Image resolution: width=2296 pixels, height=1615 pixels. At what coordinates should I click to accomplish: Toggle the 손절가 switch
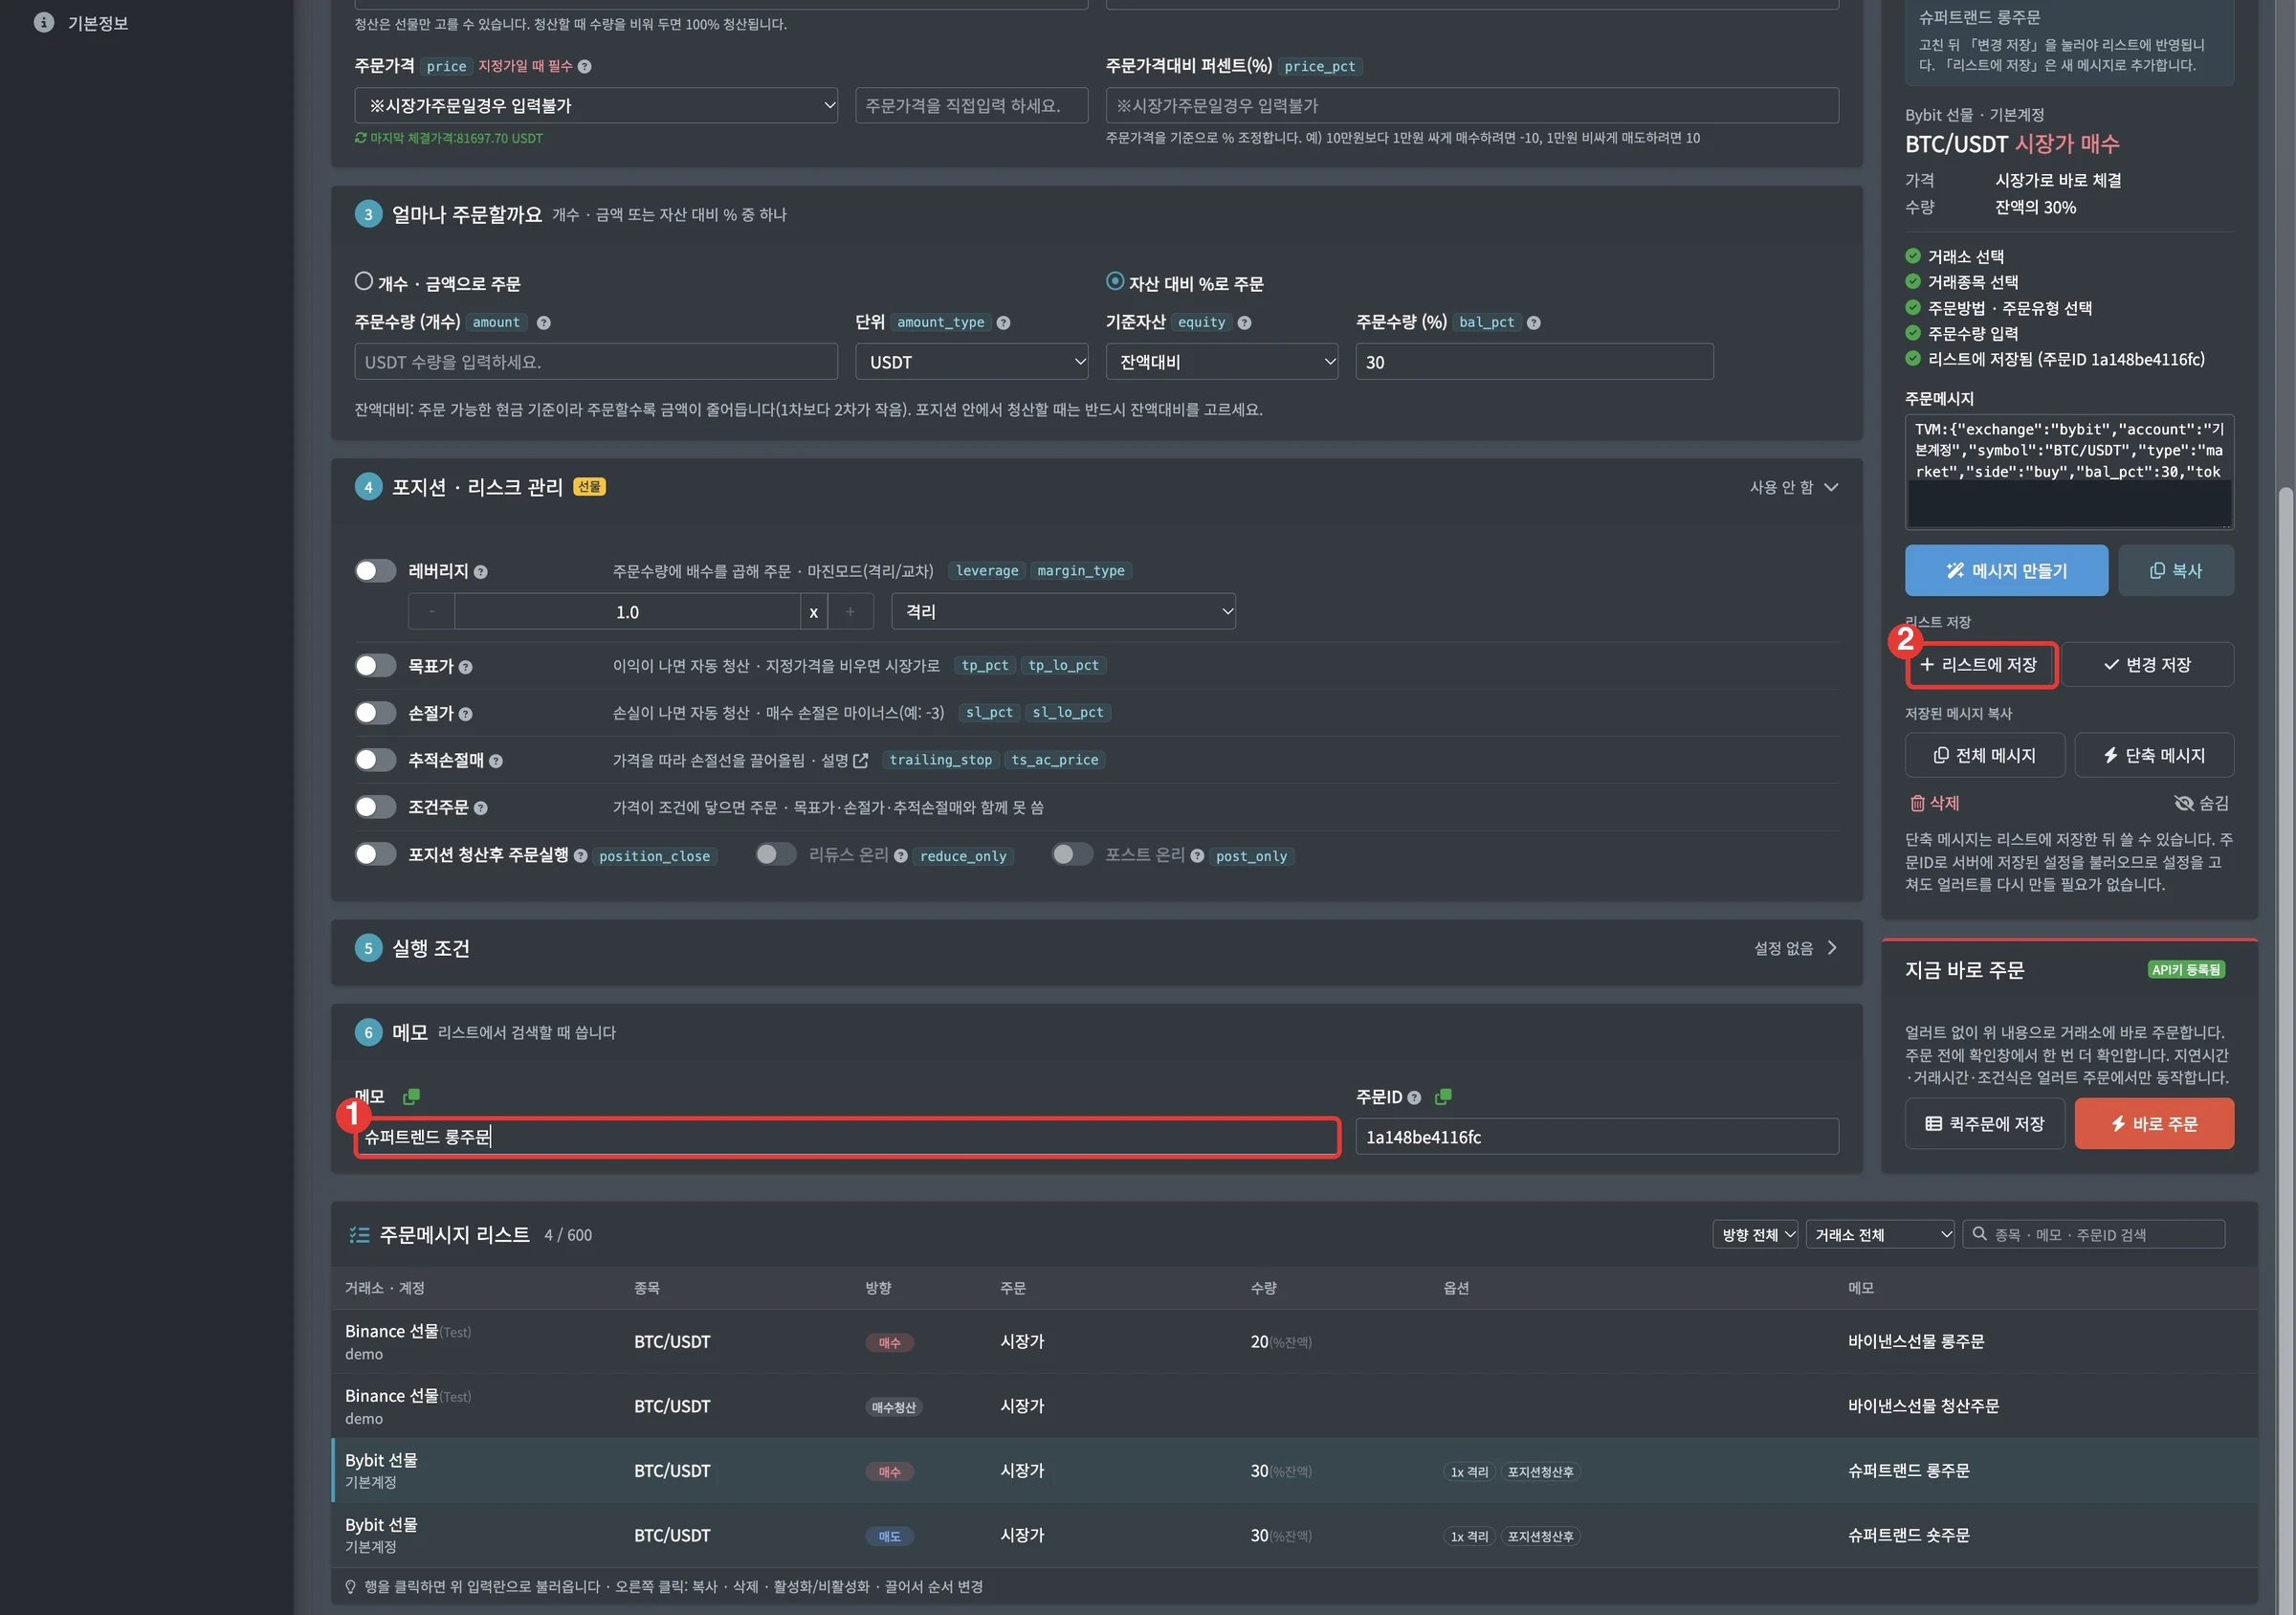point(376,713)
